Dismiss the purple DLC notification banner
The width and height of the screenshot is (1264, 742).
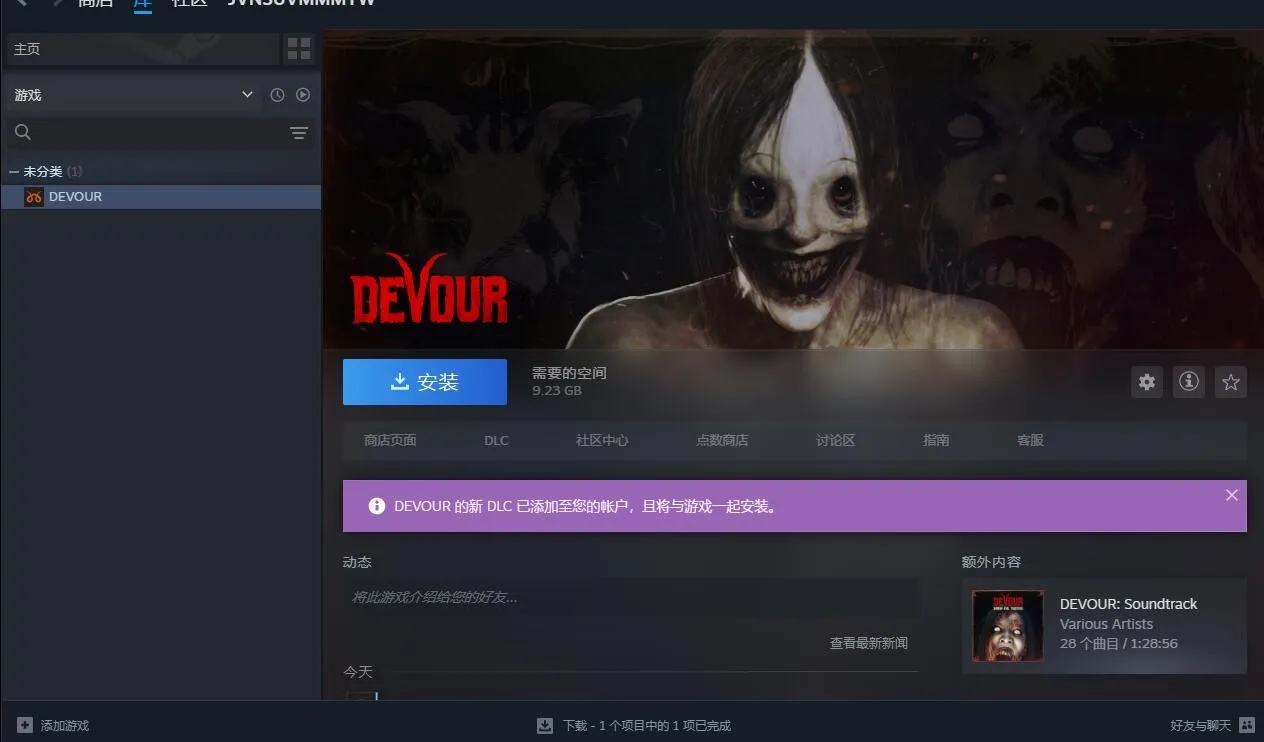(1231, 495)
